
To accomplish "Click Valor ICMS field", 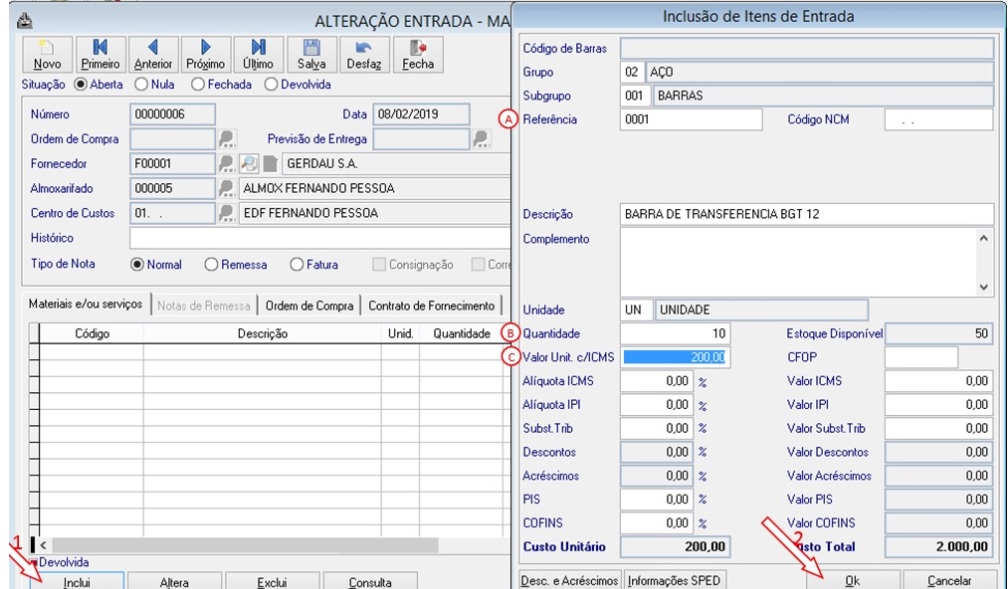I will [939, 381].
